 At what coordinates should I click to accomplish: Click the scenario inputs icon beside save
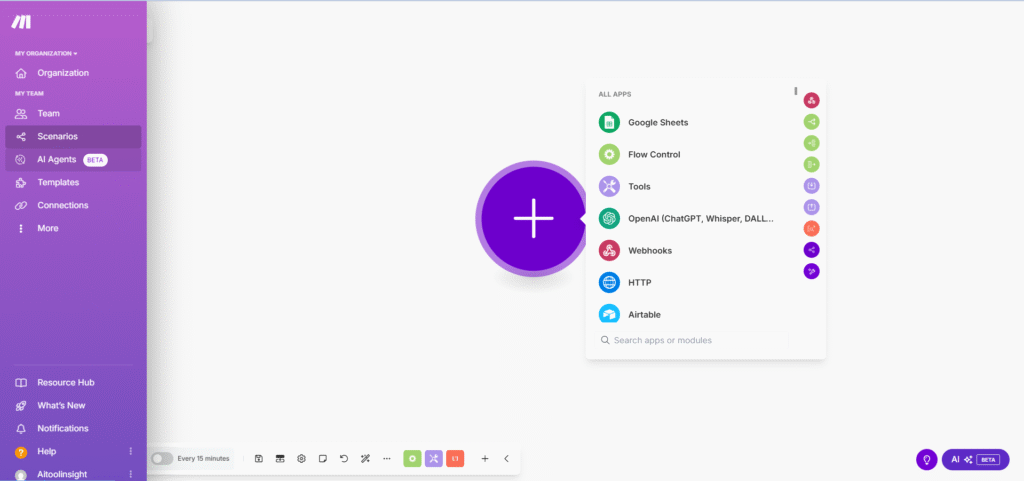point(280,459)
